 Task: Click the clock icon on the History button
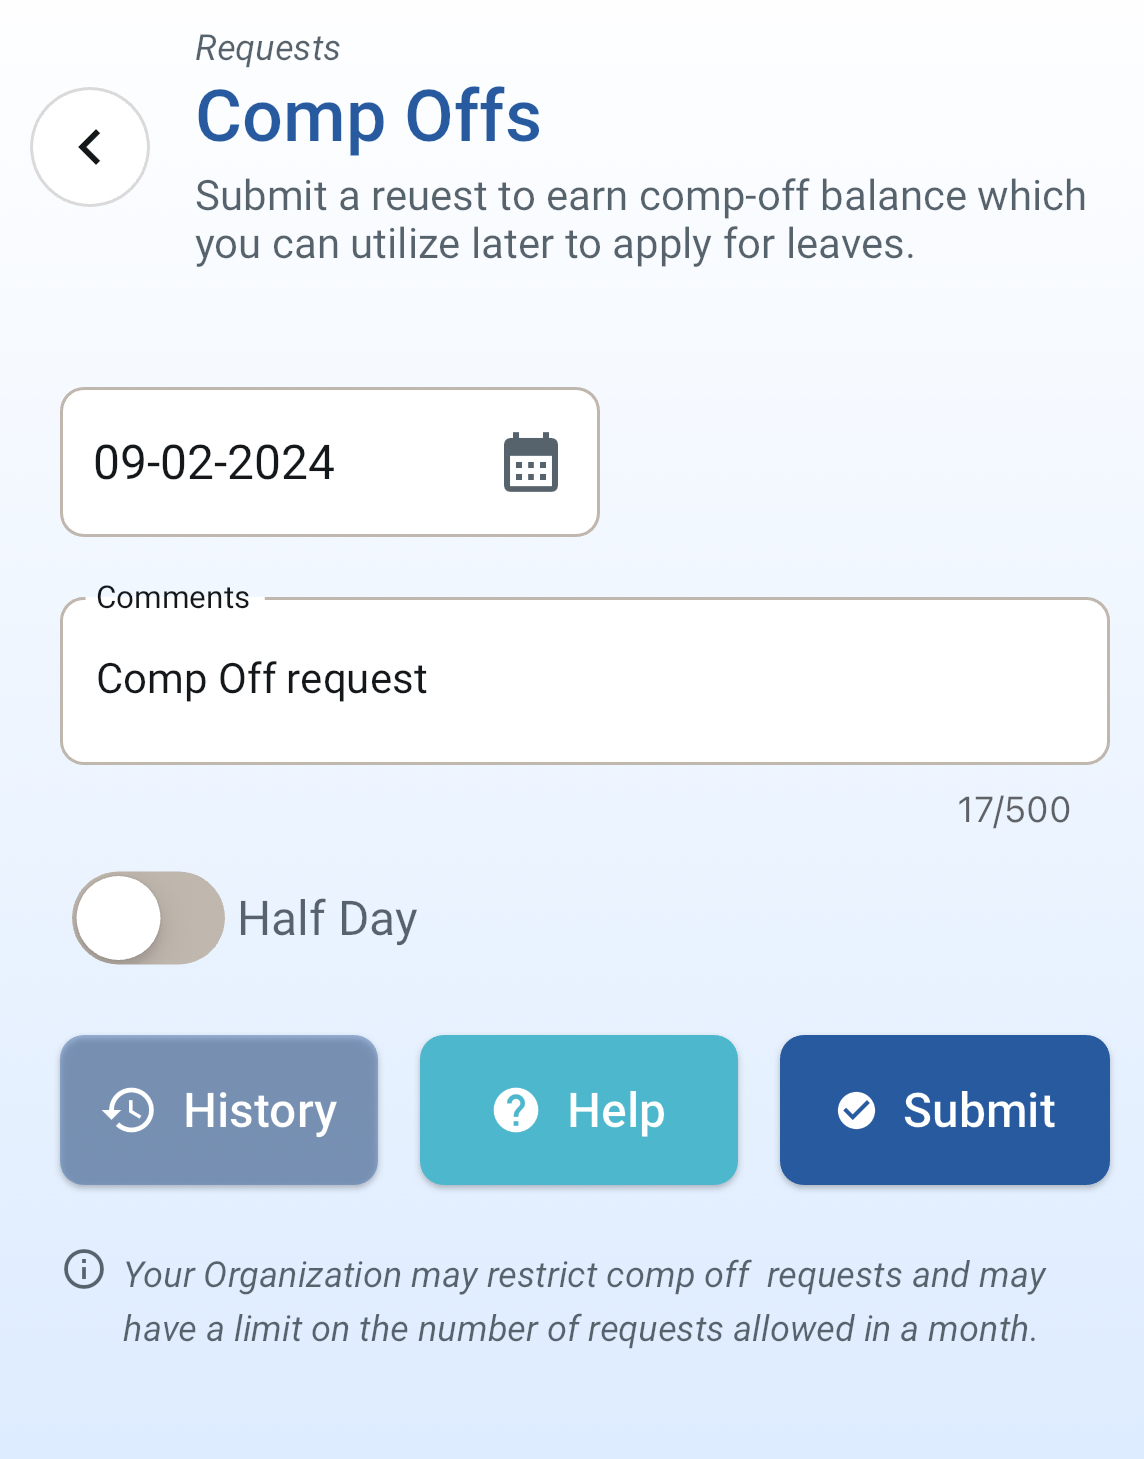point(129,1110)
